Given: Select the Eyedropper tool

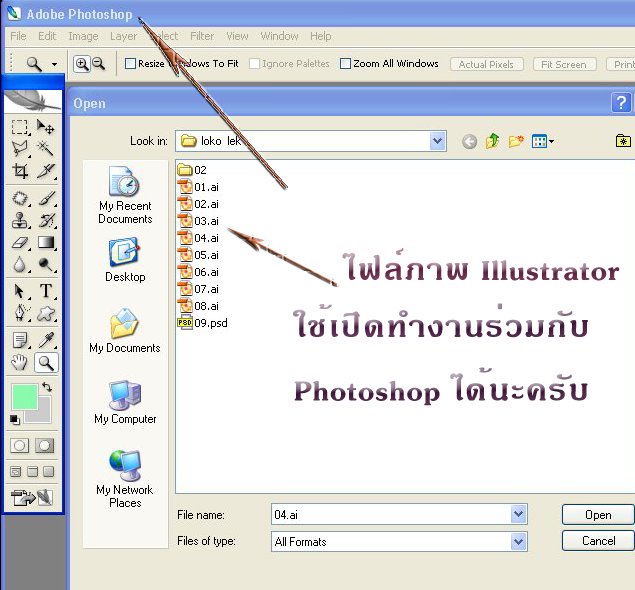Looking at the screenshot, I should (45, 340).
